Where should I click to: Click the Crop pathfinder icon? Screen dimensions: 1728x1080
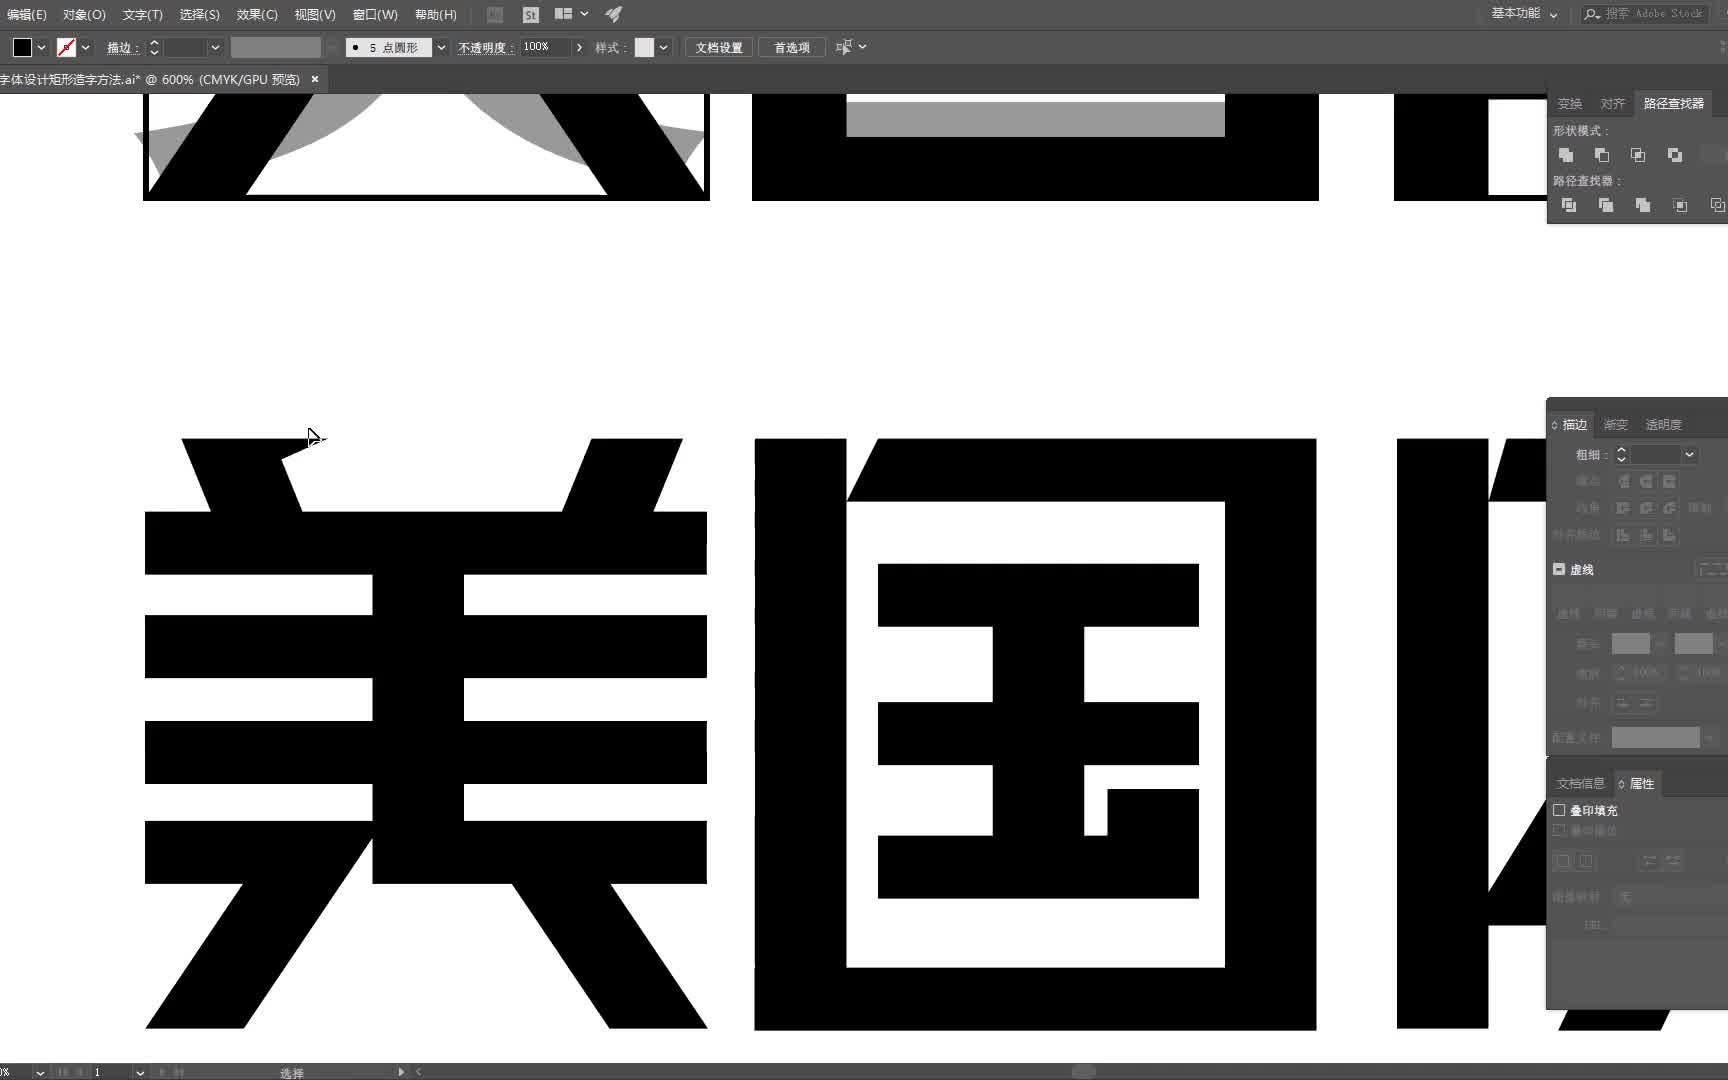click(x=1680, y=205)
